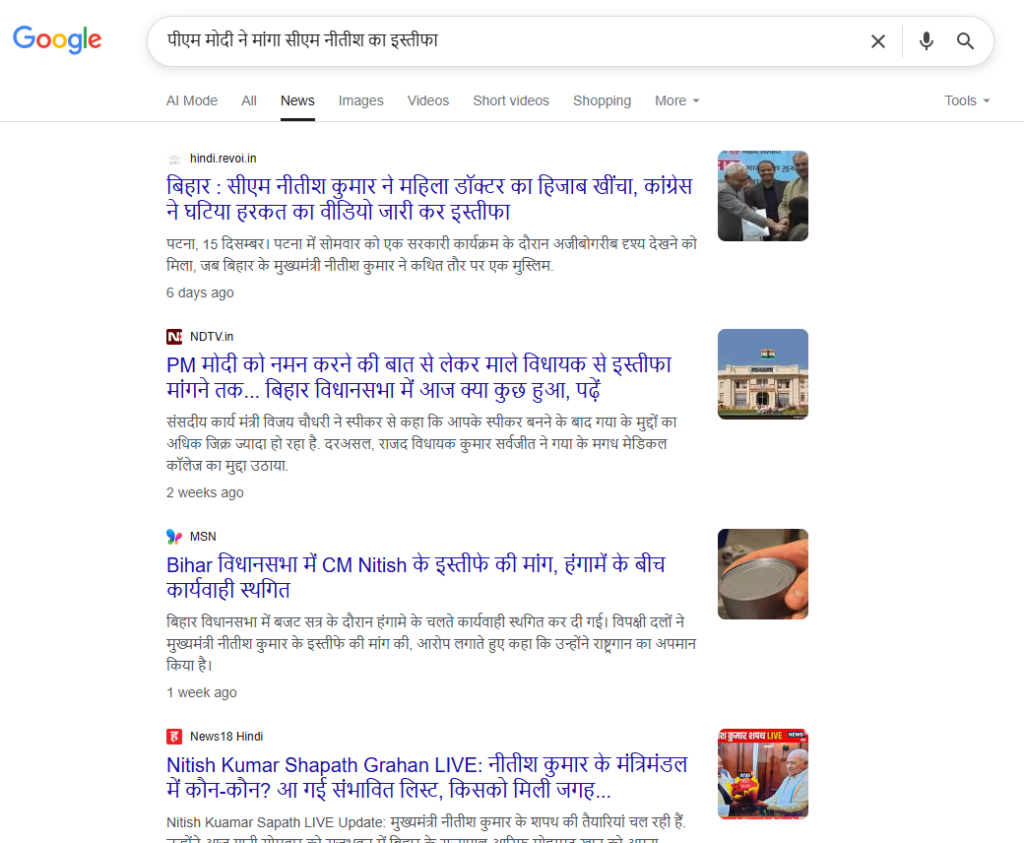Click the hindi.revoi.in source favicon
The width and height of the screenshot is (1024, 843).
[174, 159]
